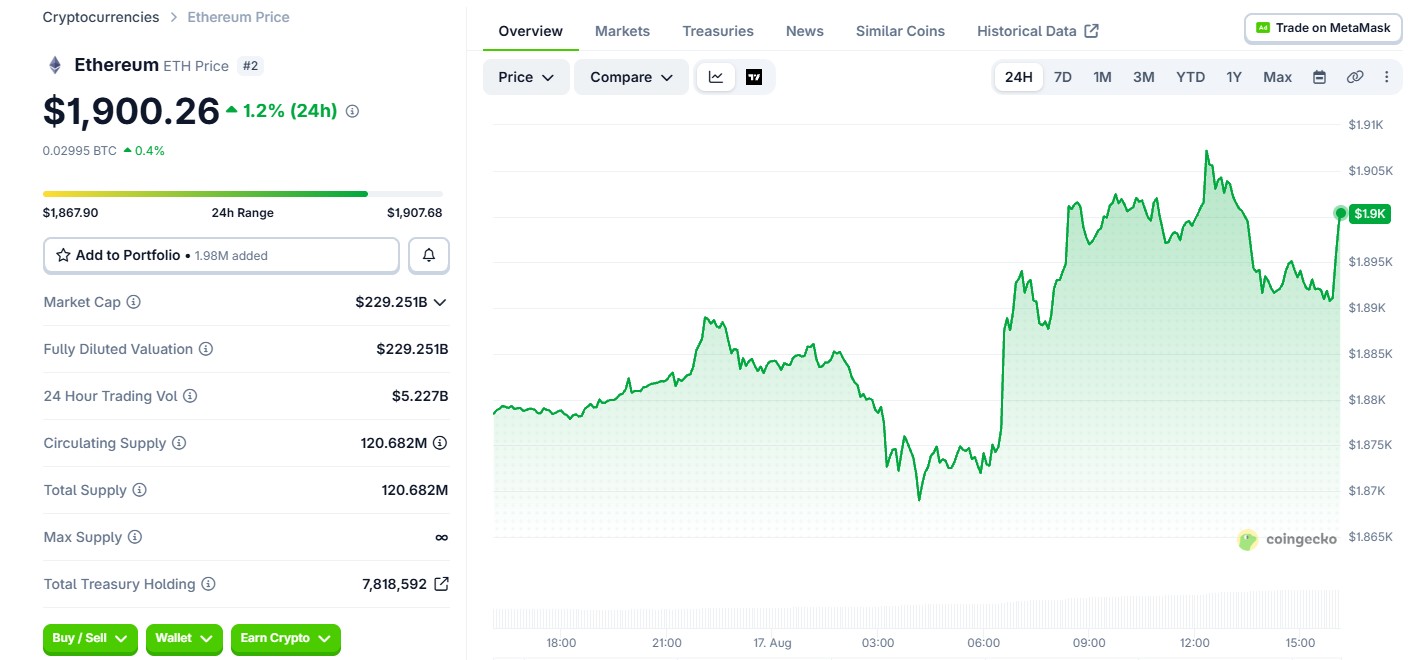Switch to Overview tab
The width and height of the screenshot is (1408, 660).
point(530,31)
